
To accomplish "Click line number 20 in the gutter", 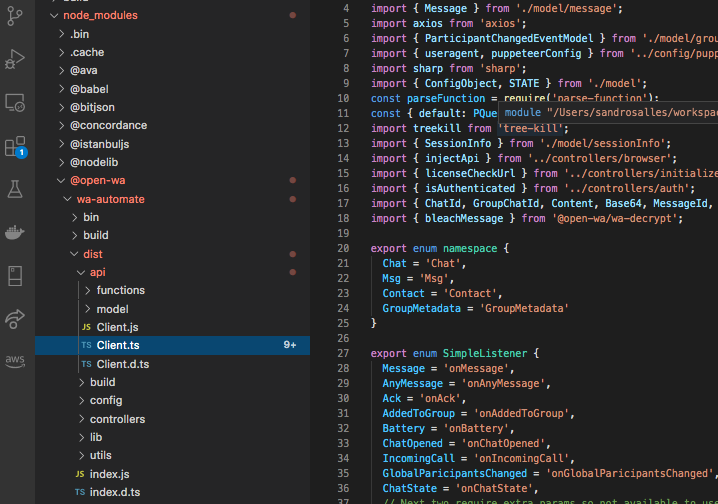I will point(343,248).
